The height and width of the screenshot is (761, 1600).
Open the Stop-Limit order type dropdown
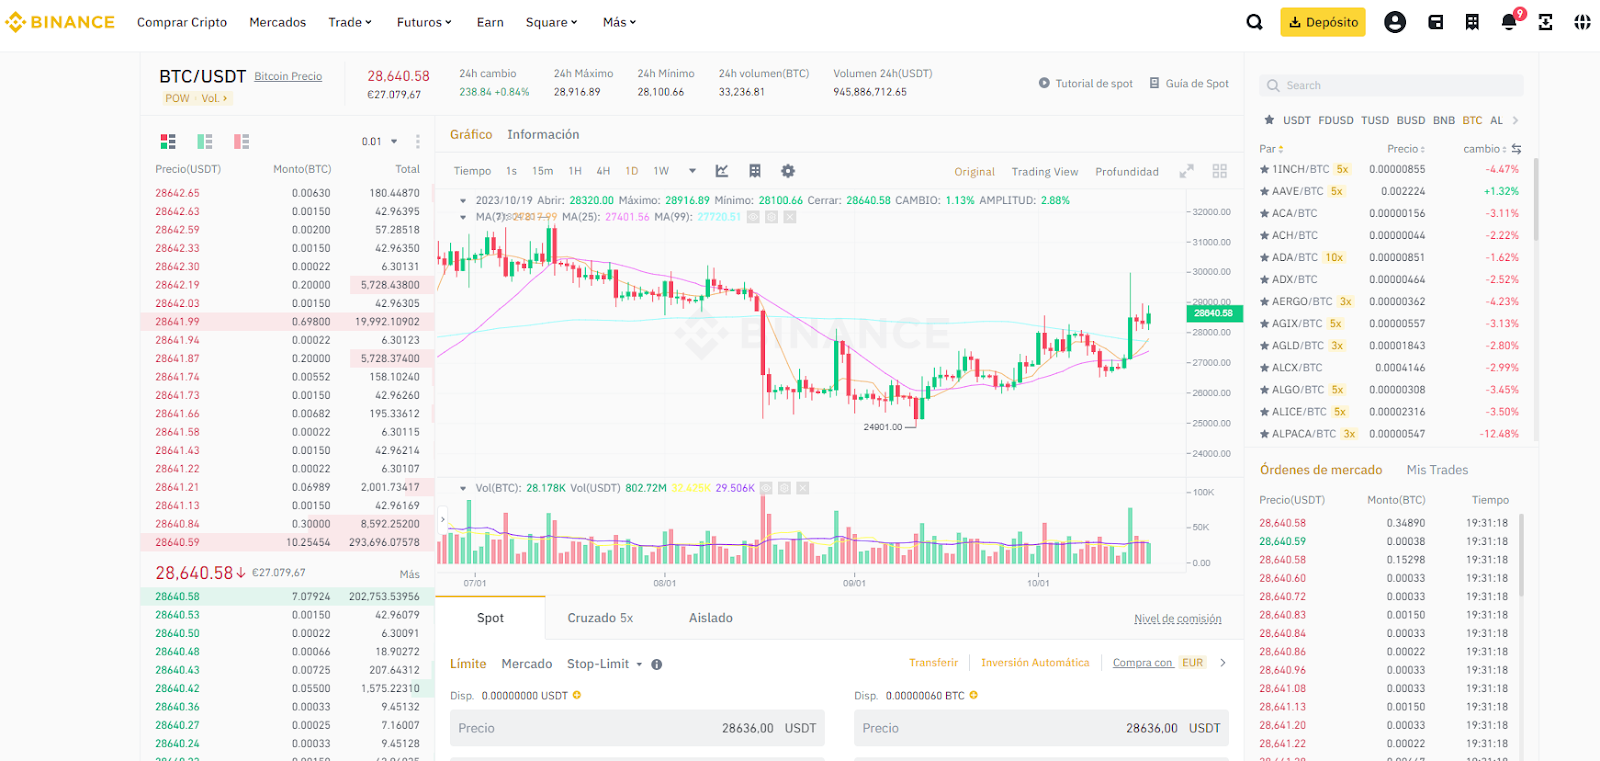click(x=605, y=664)
